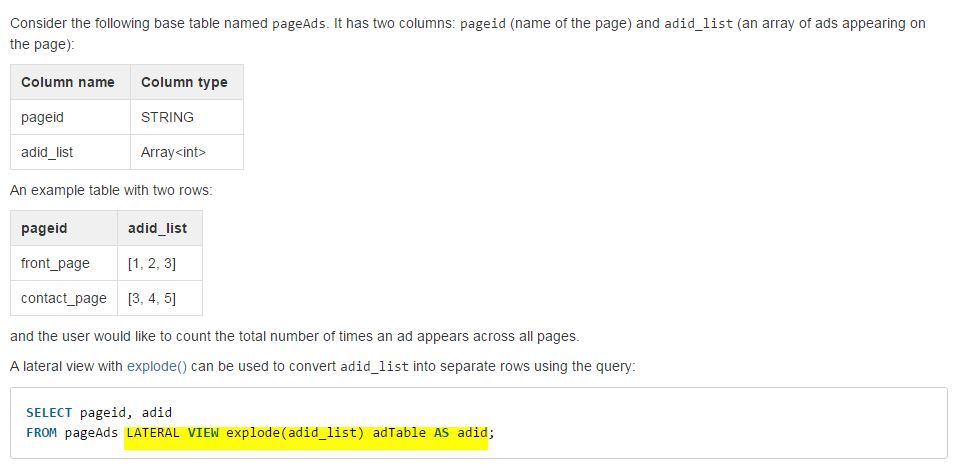The image size is (960, 469).
Task: Click the 'Column name' table header
Action: (x=68, y=82)
